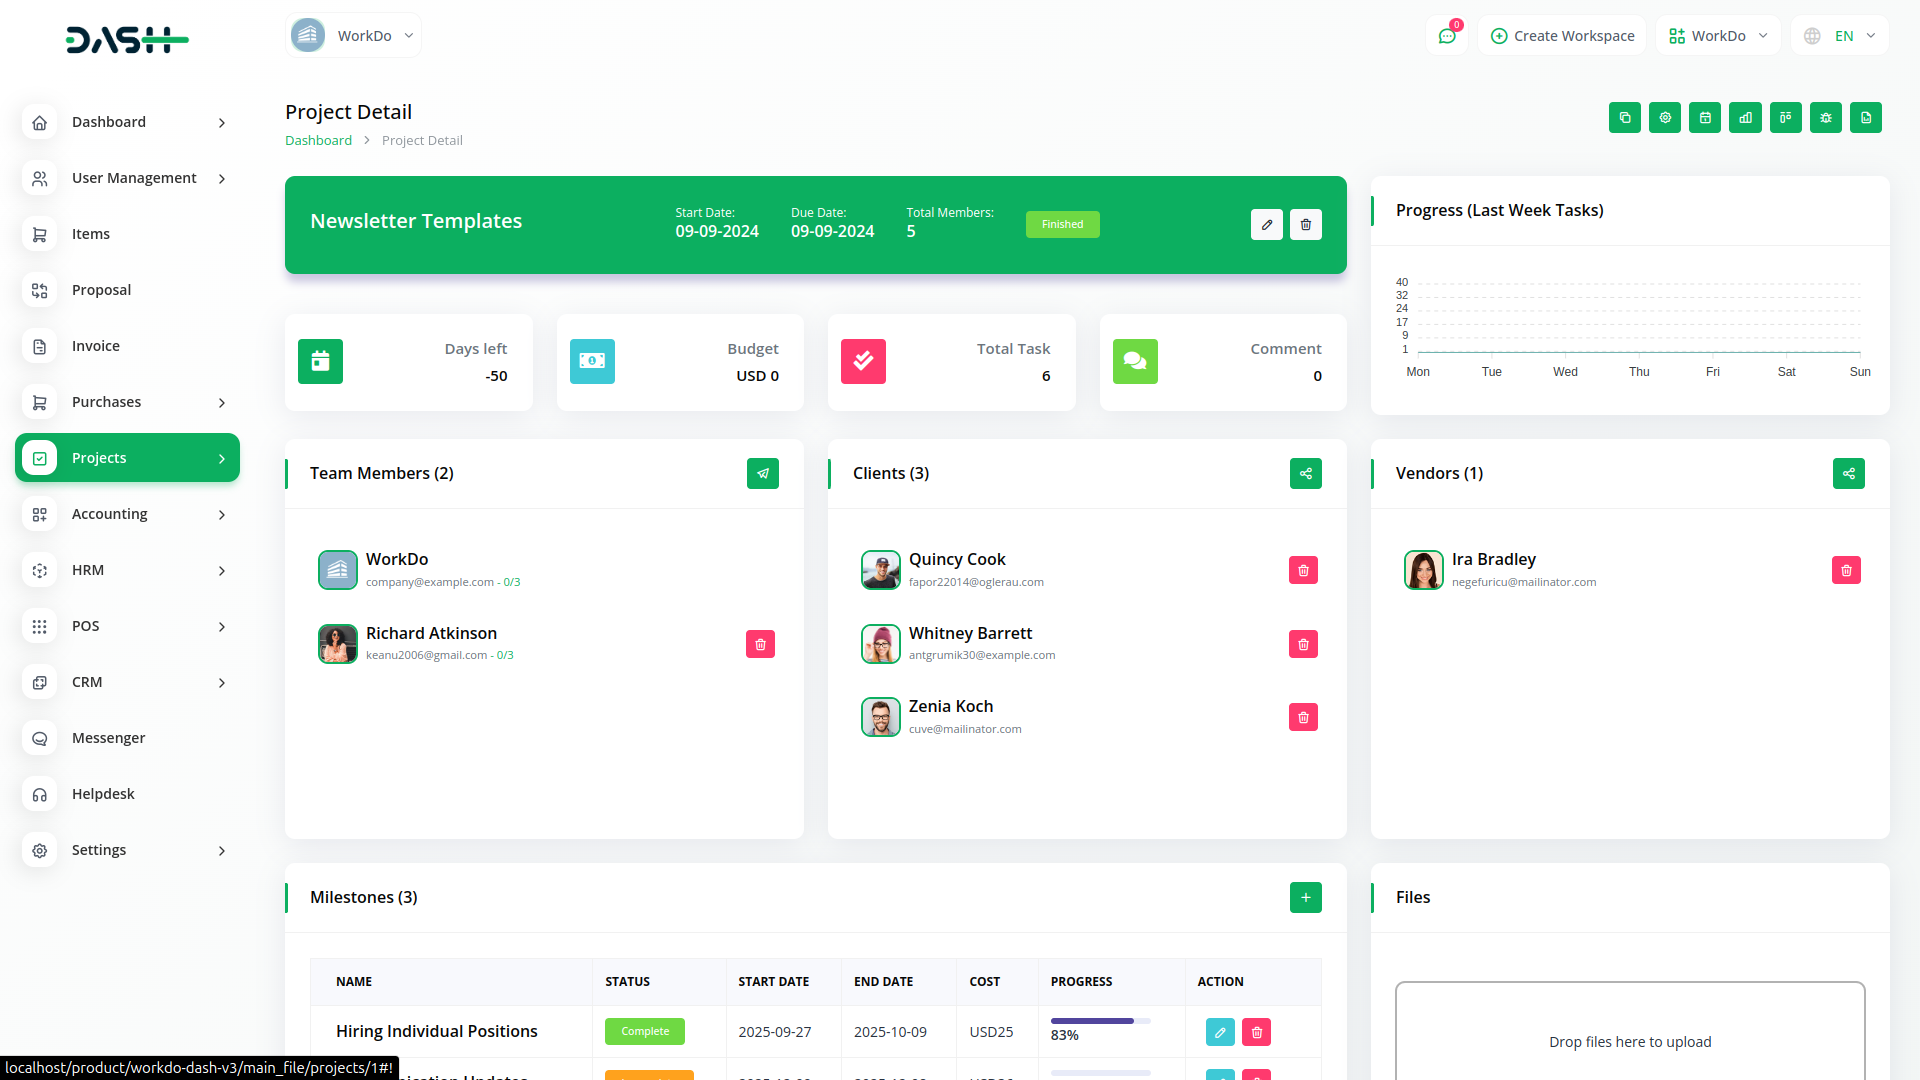
Task: Expand the HRM sidebar menu
Action: tap(127, 570)
